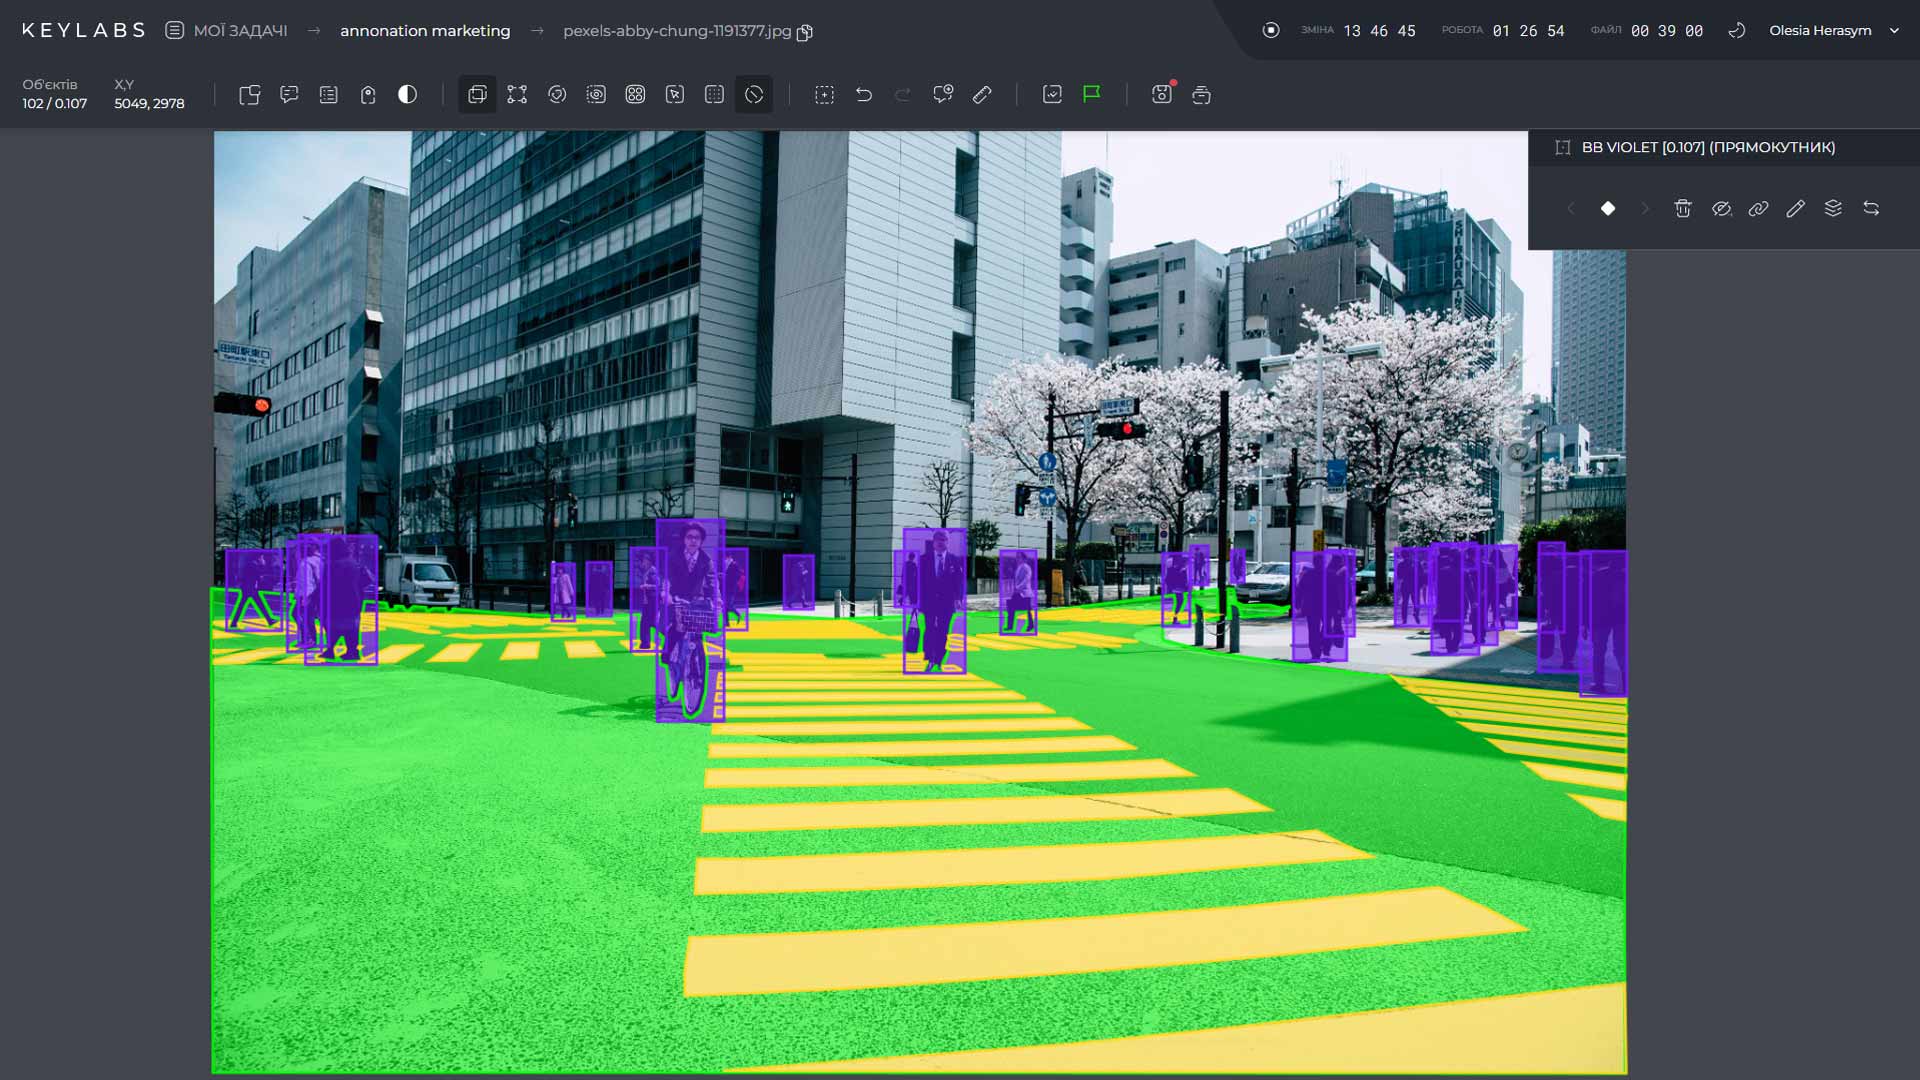Viewport: 1920px width, 1080px height.
Task: Toggle visibility of the BB VIOLET annotation
Action: (1722, 210)
